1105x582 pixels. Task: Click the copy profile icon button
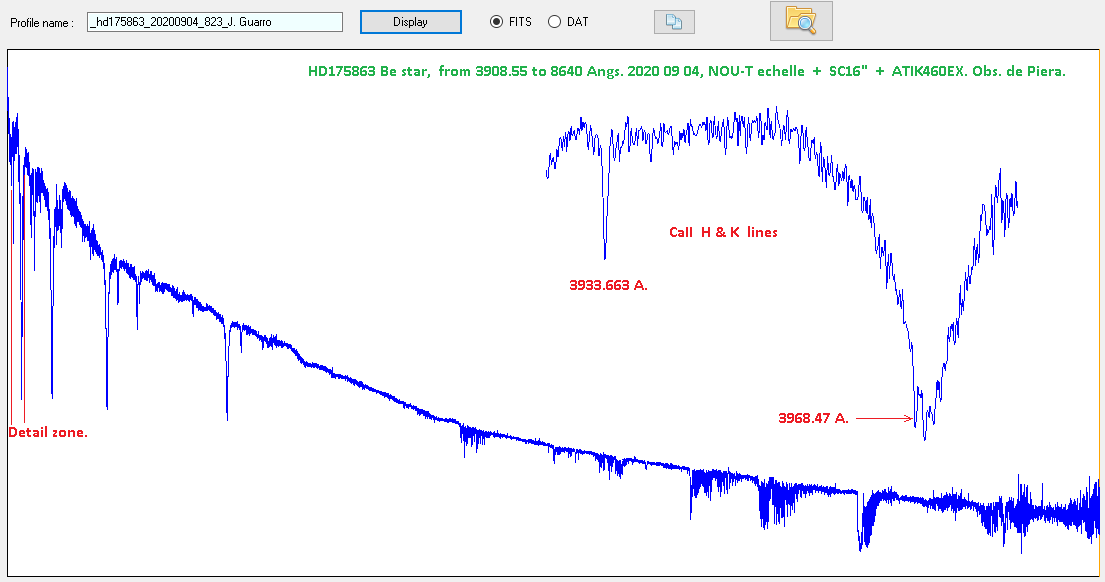coord(674,22)
